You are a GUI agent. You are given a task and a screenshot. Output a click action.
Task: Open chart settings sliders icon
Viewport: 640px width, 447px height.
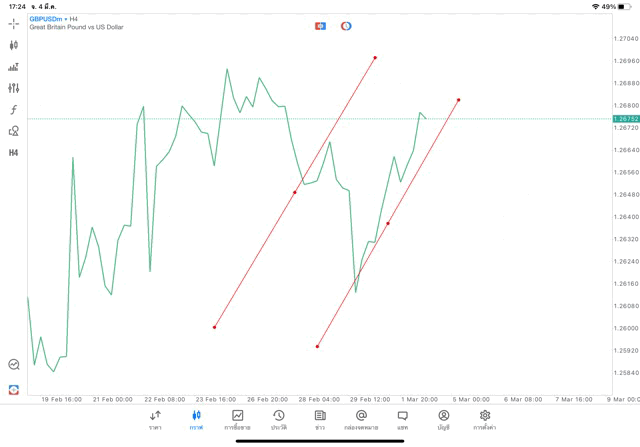(x=14, y=88)
